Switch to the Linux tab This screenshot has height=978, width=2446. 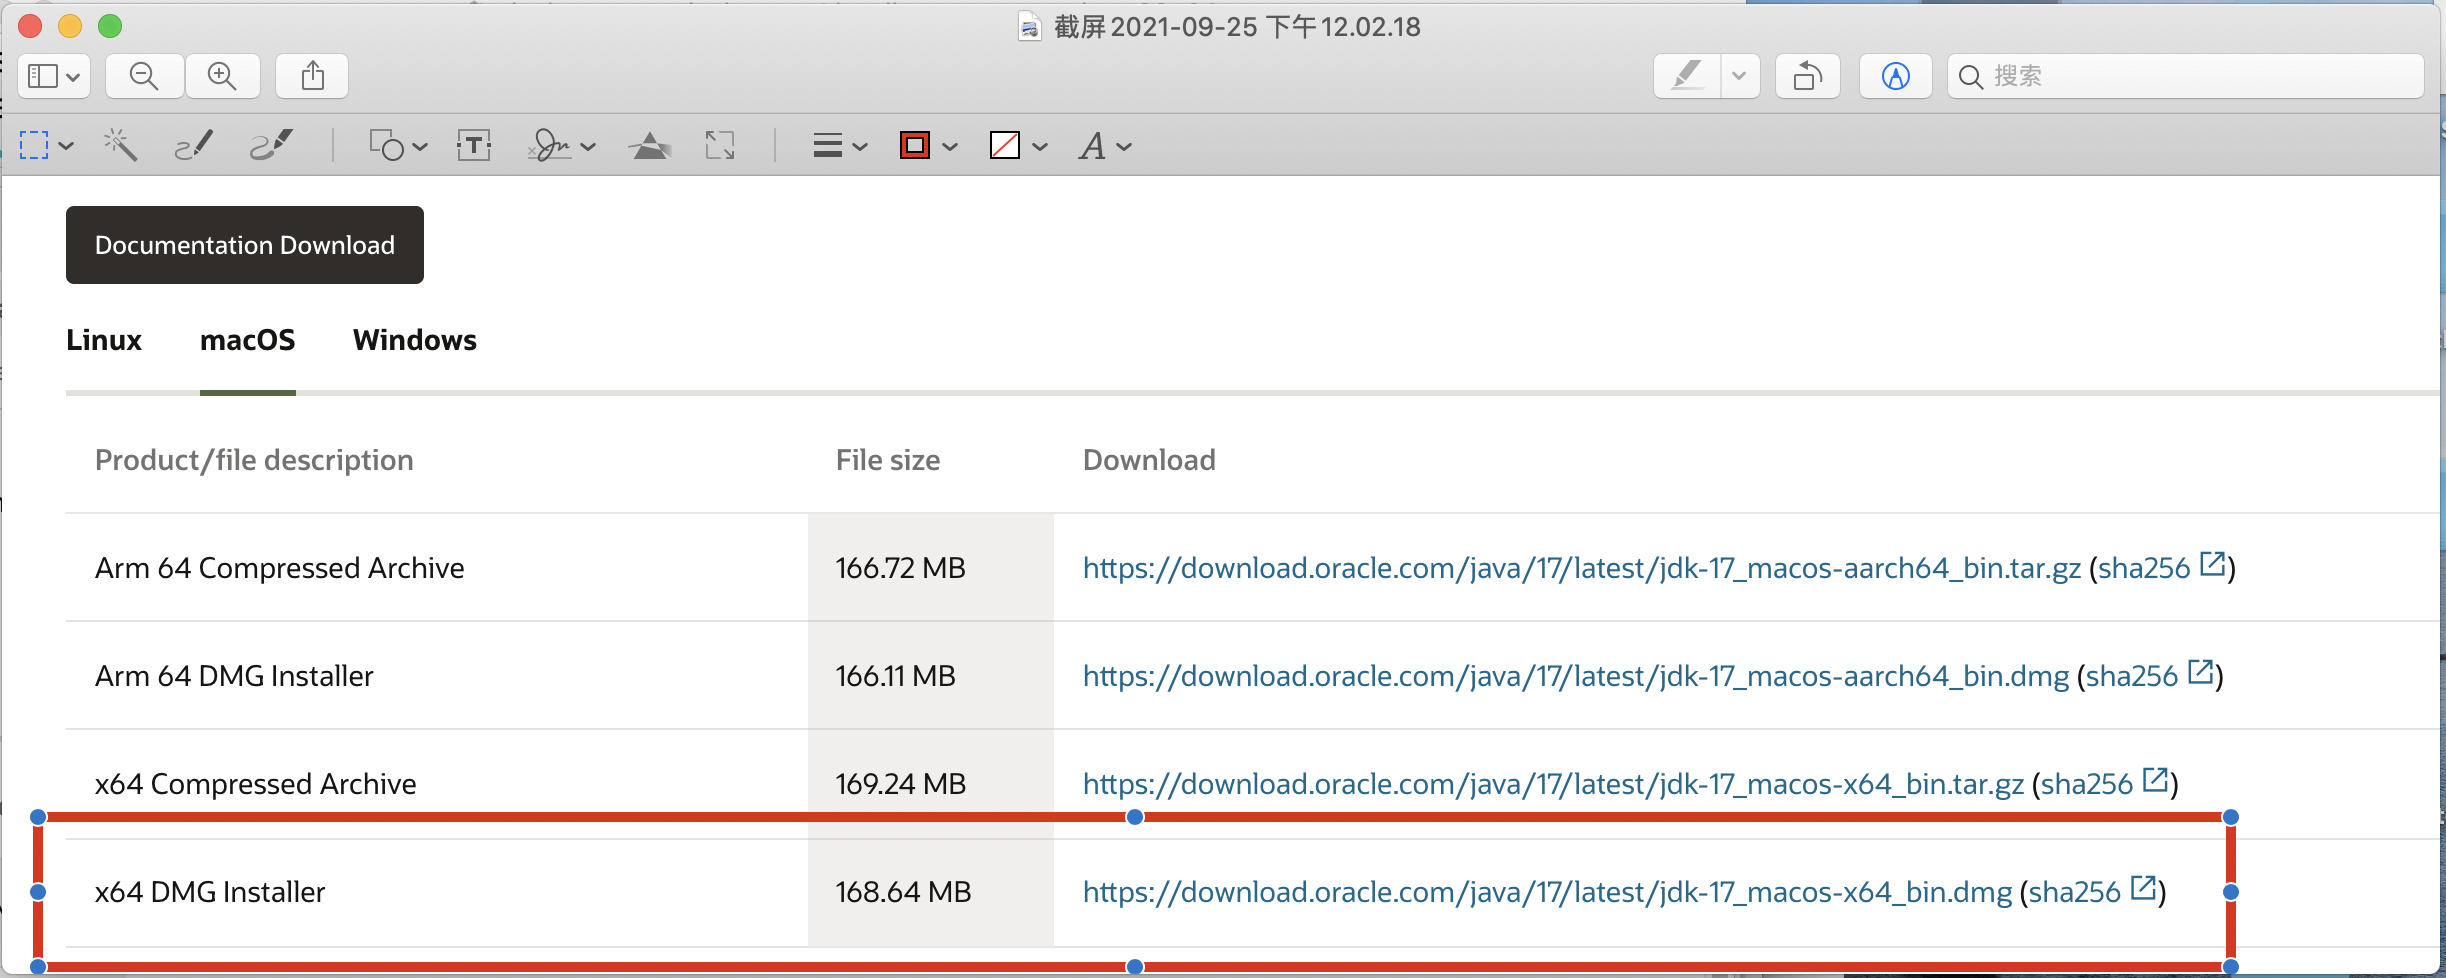[103, 340]
